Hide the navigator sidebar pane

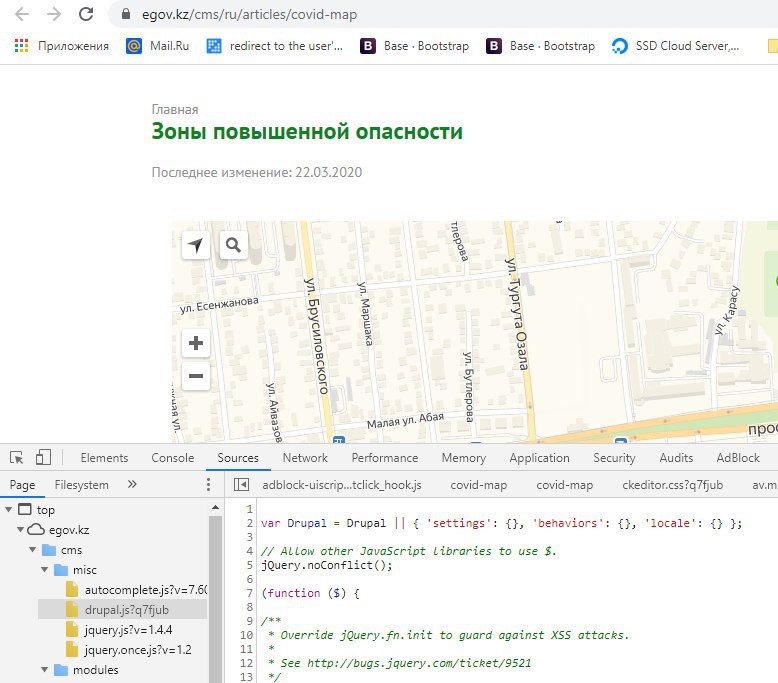pyautogui.click(x=241, y=485)
